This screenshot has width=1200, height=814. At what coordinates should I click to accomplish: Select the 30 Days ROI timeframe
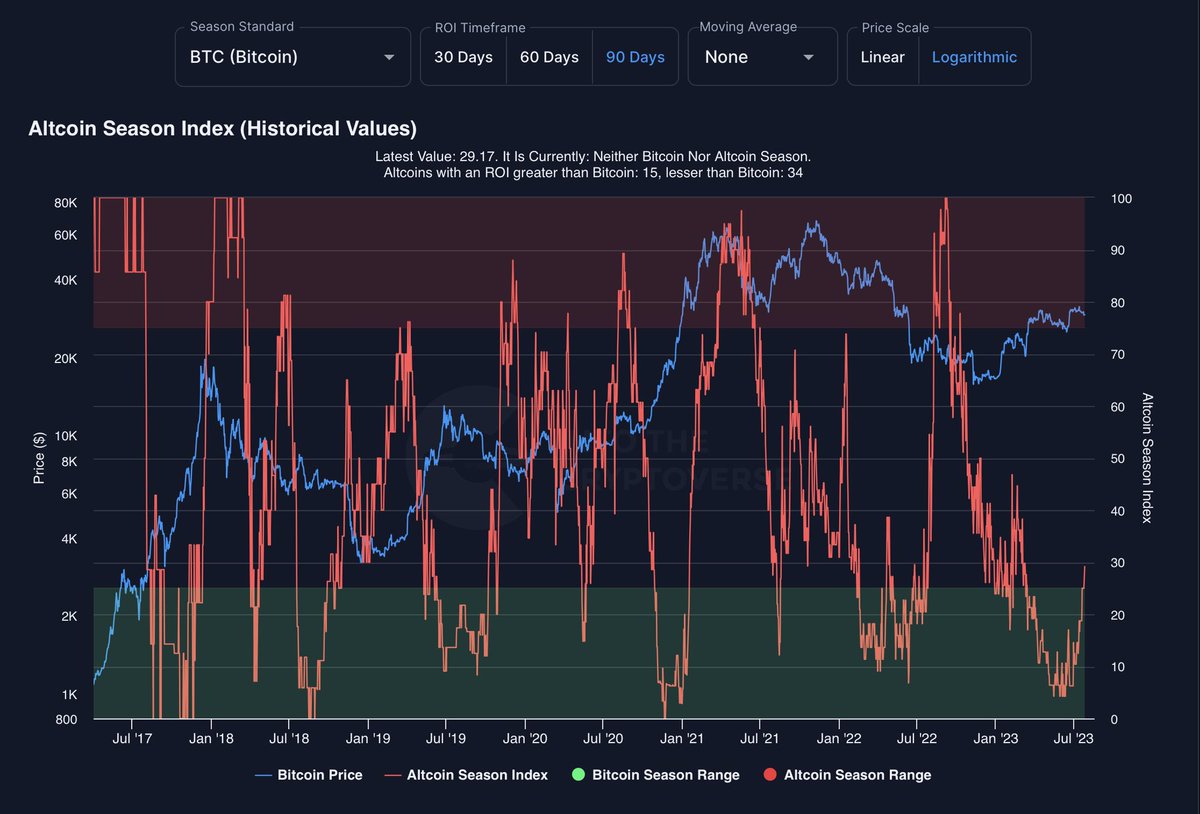coord(463,57)
